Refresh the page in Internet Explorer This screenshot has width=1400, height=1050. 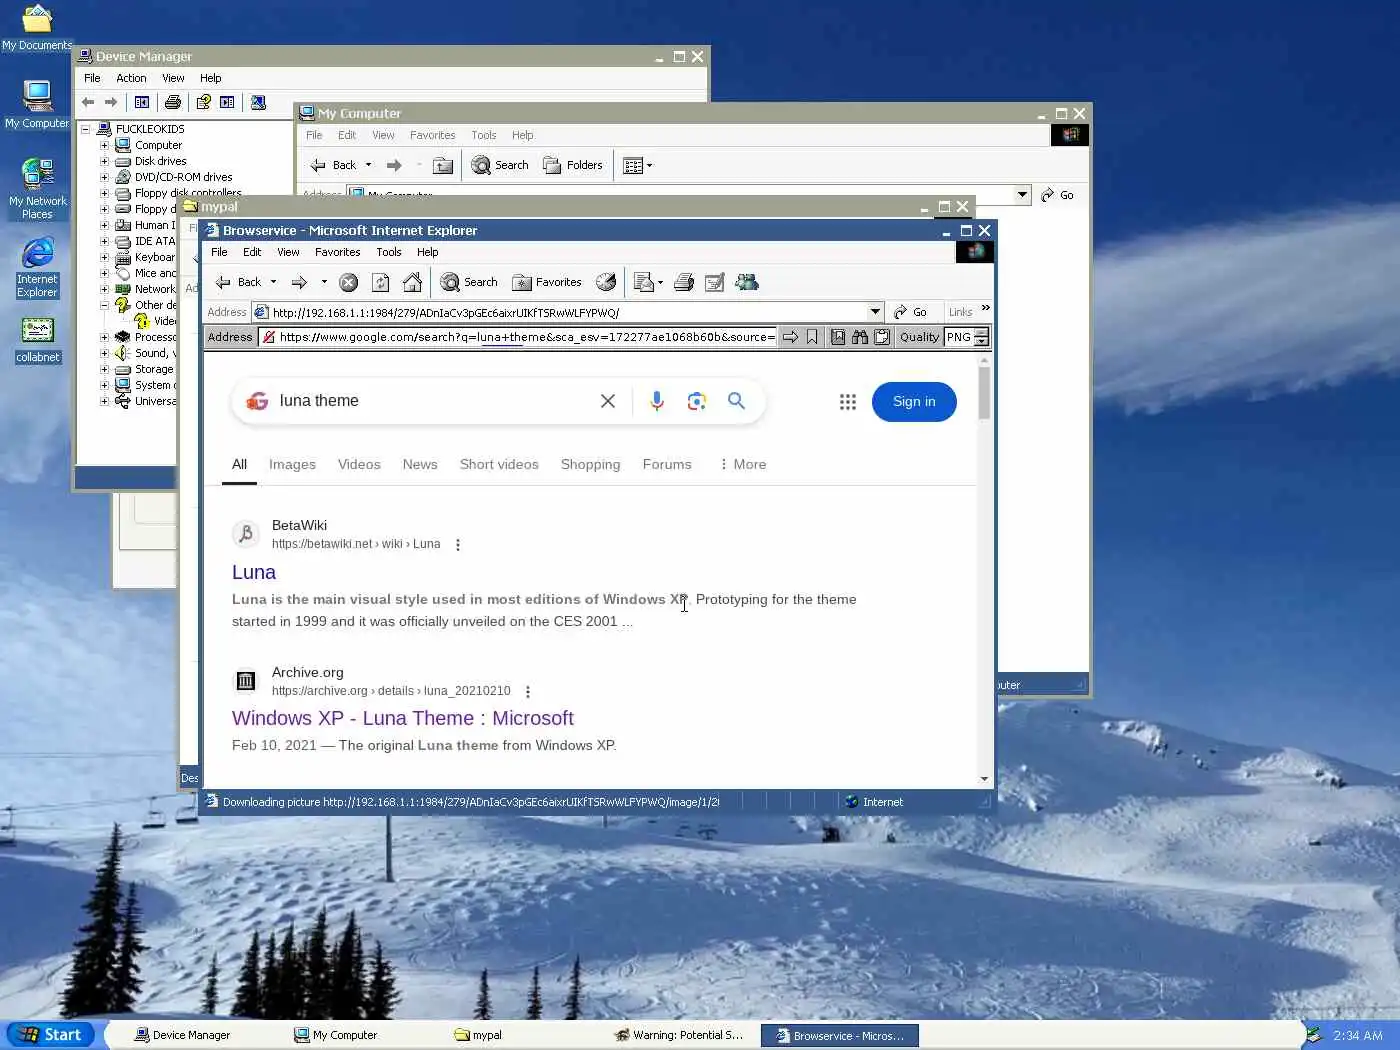click(x=380, y=283)
